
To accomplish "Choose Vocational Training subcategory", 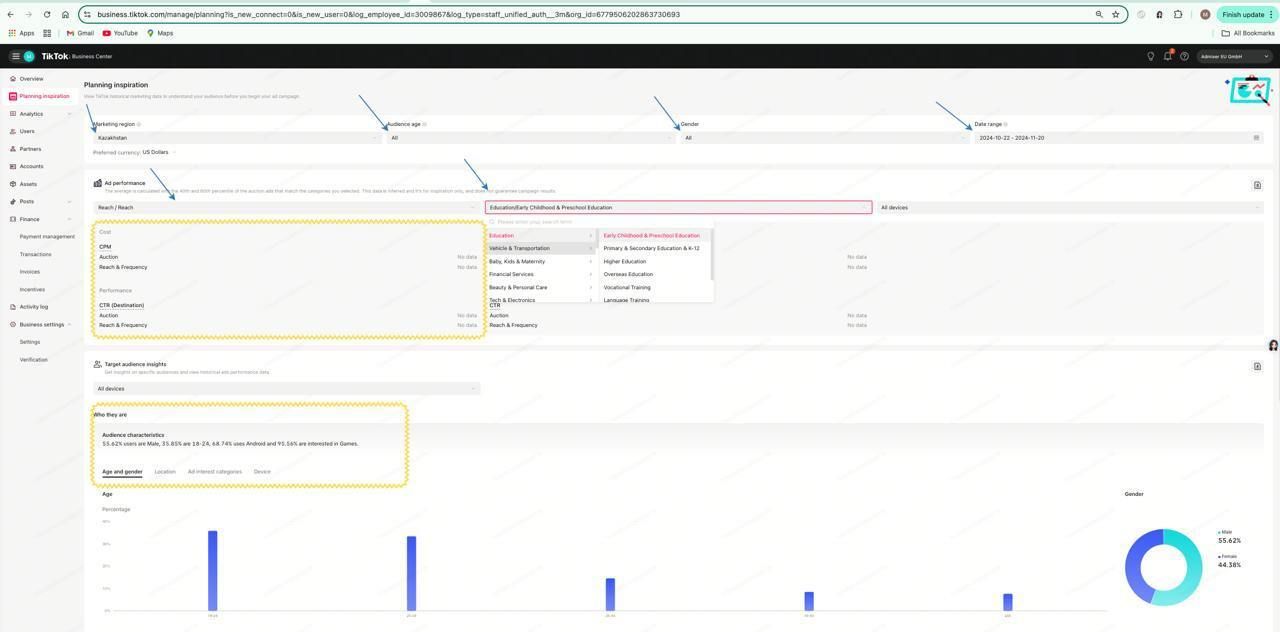I will (654, 288).
